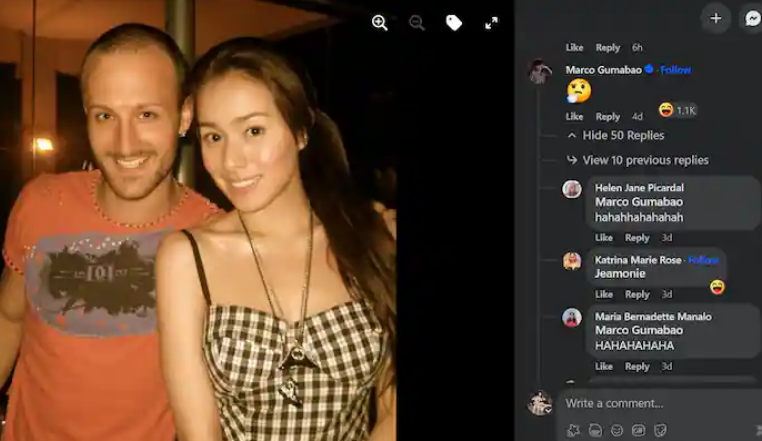View the 1.1K reactions on Marco's comment
The image size is (762, 441).
(678, 110)
